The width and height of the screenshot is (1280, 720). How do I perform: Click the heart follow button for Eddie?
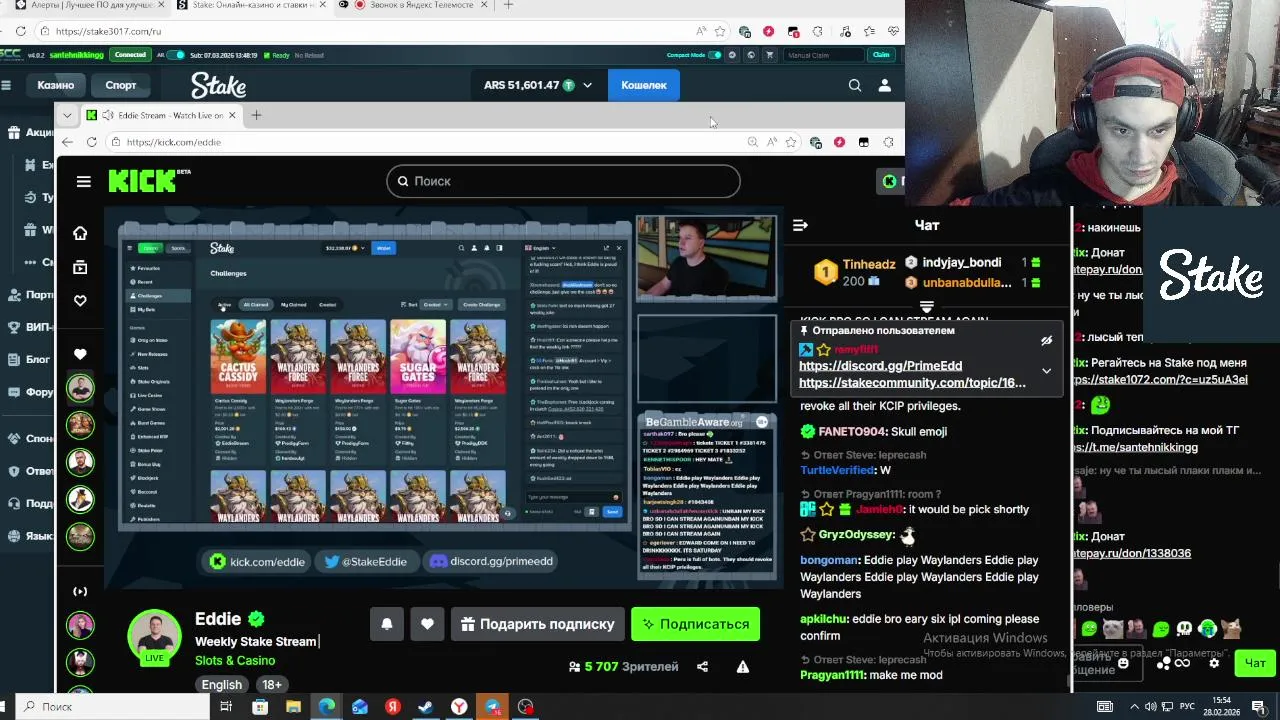pos(427,624)
